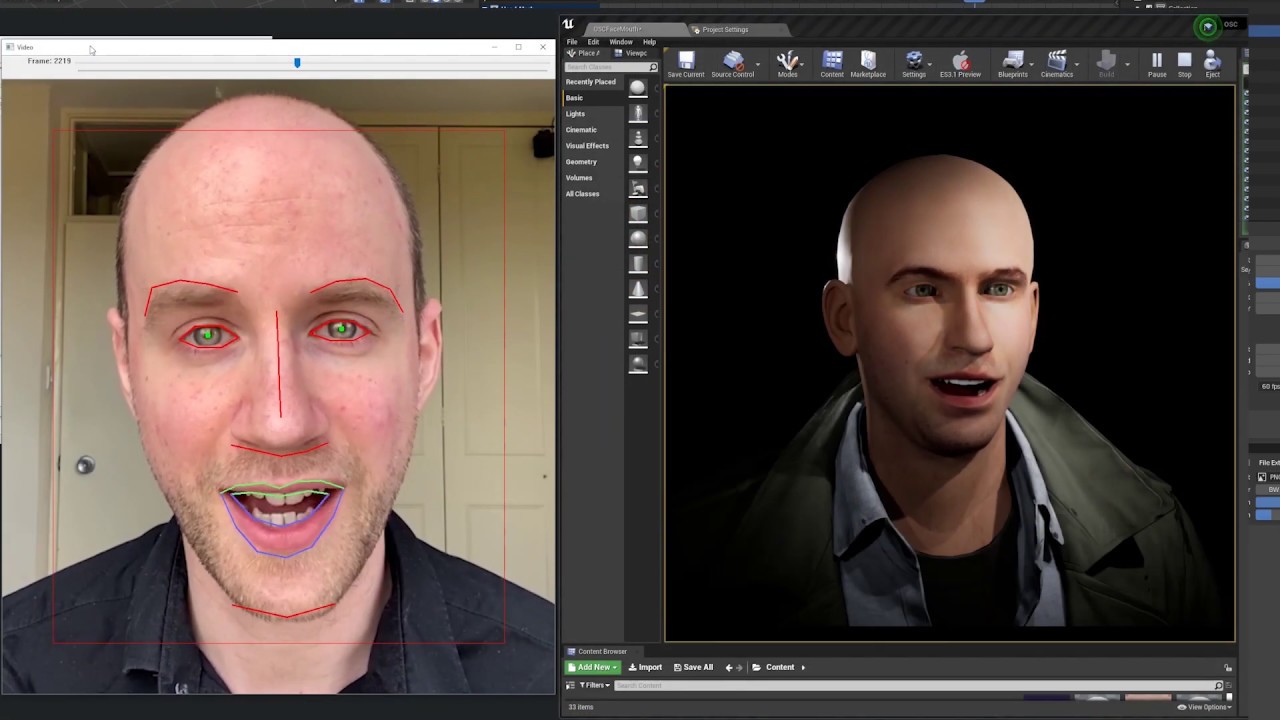The image size is (1280, 720).
Task: Click Save Current toolbar icon
Action: 686,65
